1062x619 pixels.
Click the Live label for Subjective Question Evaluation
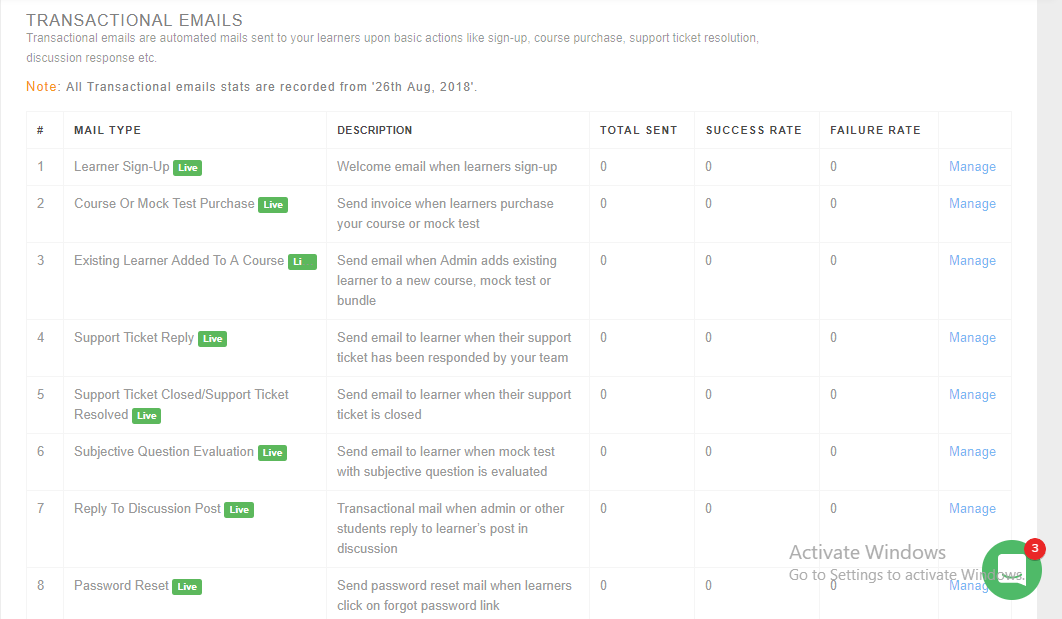272,452
